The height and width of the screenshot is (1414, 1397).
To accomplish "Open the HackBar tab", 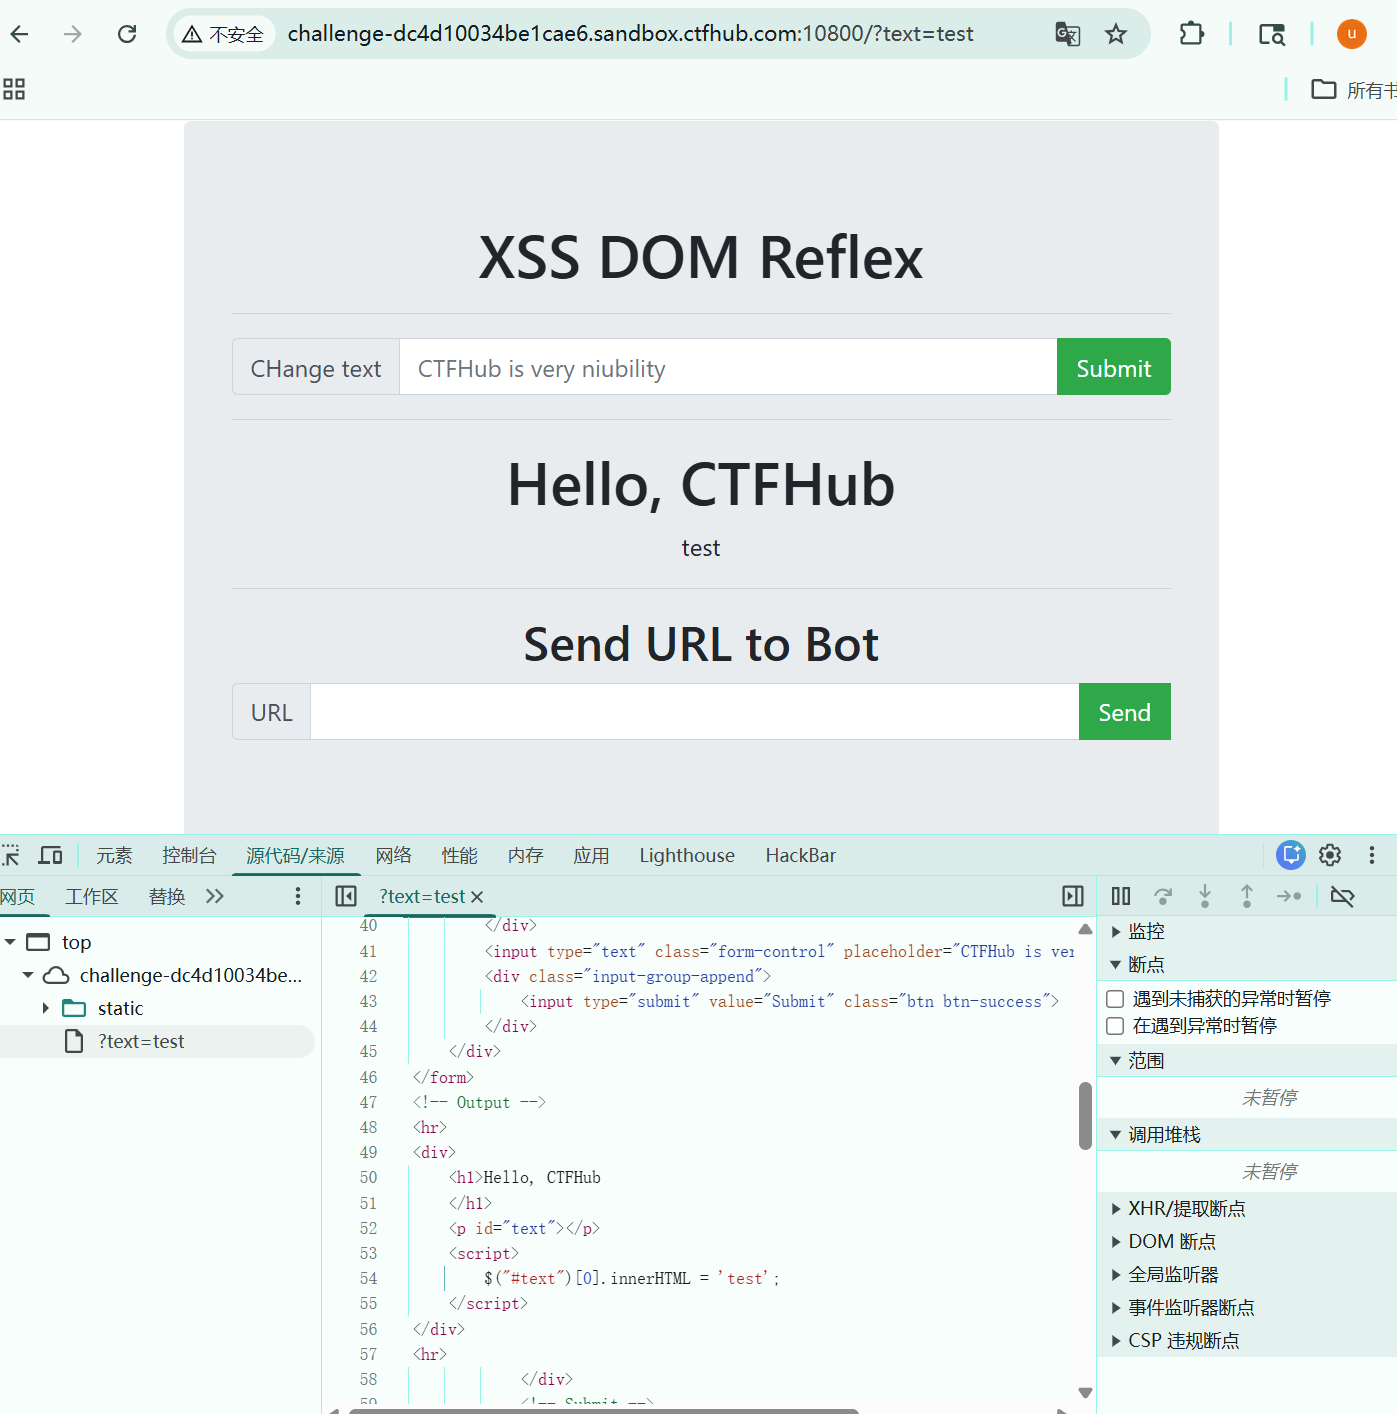I will (801, 855).
